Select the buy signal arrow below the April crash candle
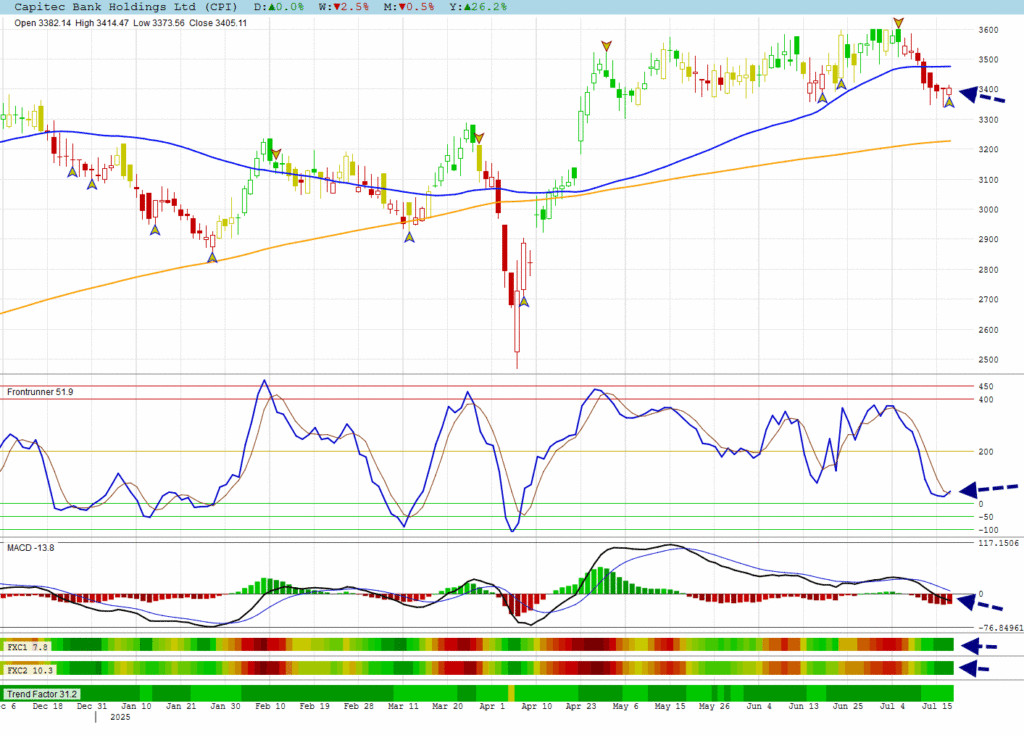Viewport: 1024px width, 735px height. (x=524, y=302)
